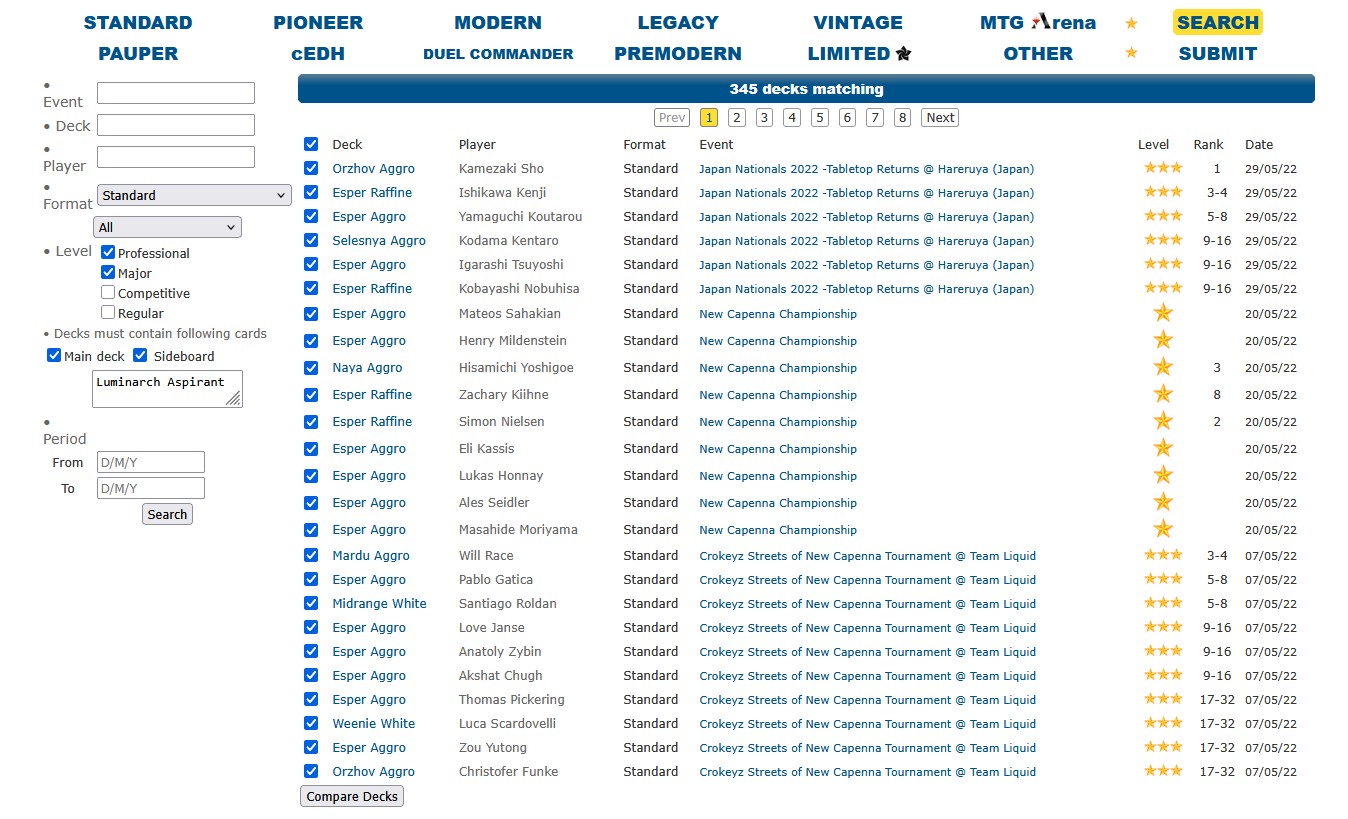
Task: Select VINTAGE in the top navigation
Action: [x=858, y=22]
